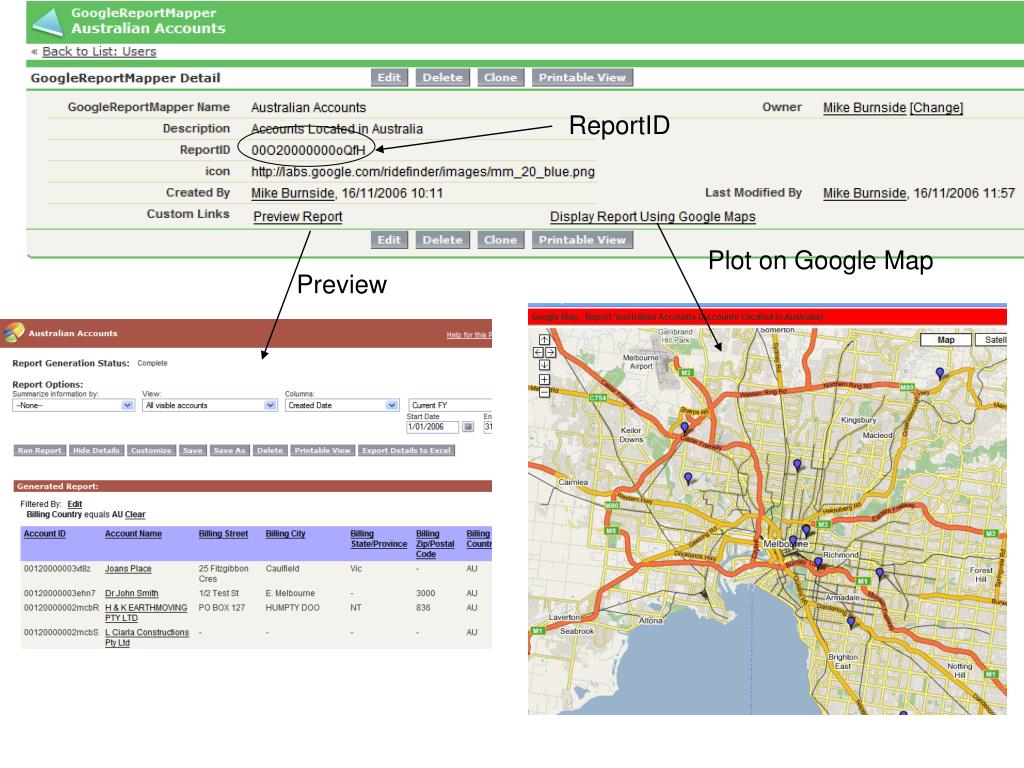Click the PO BOX 127 billing street cell
Viewport: 1024px width, 768px height.
pyautogui.click(x=222, y=608)
